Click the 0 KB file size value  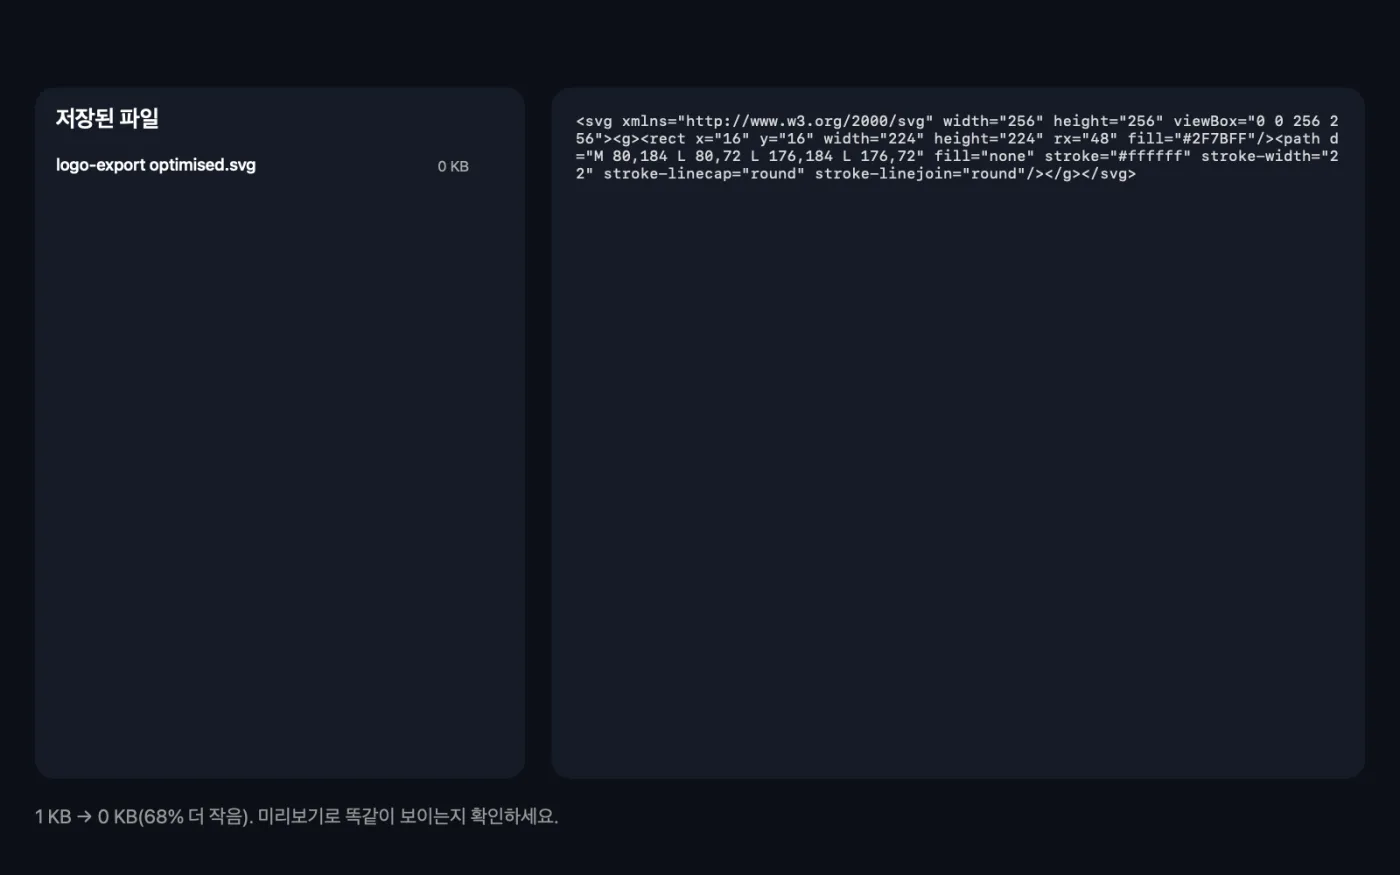tap(453, 167)
